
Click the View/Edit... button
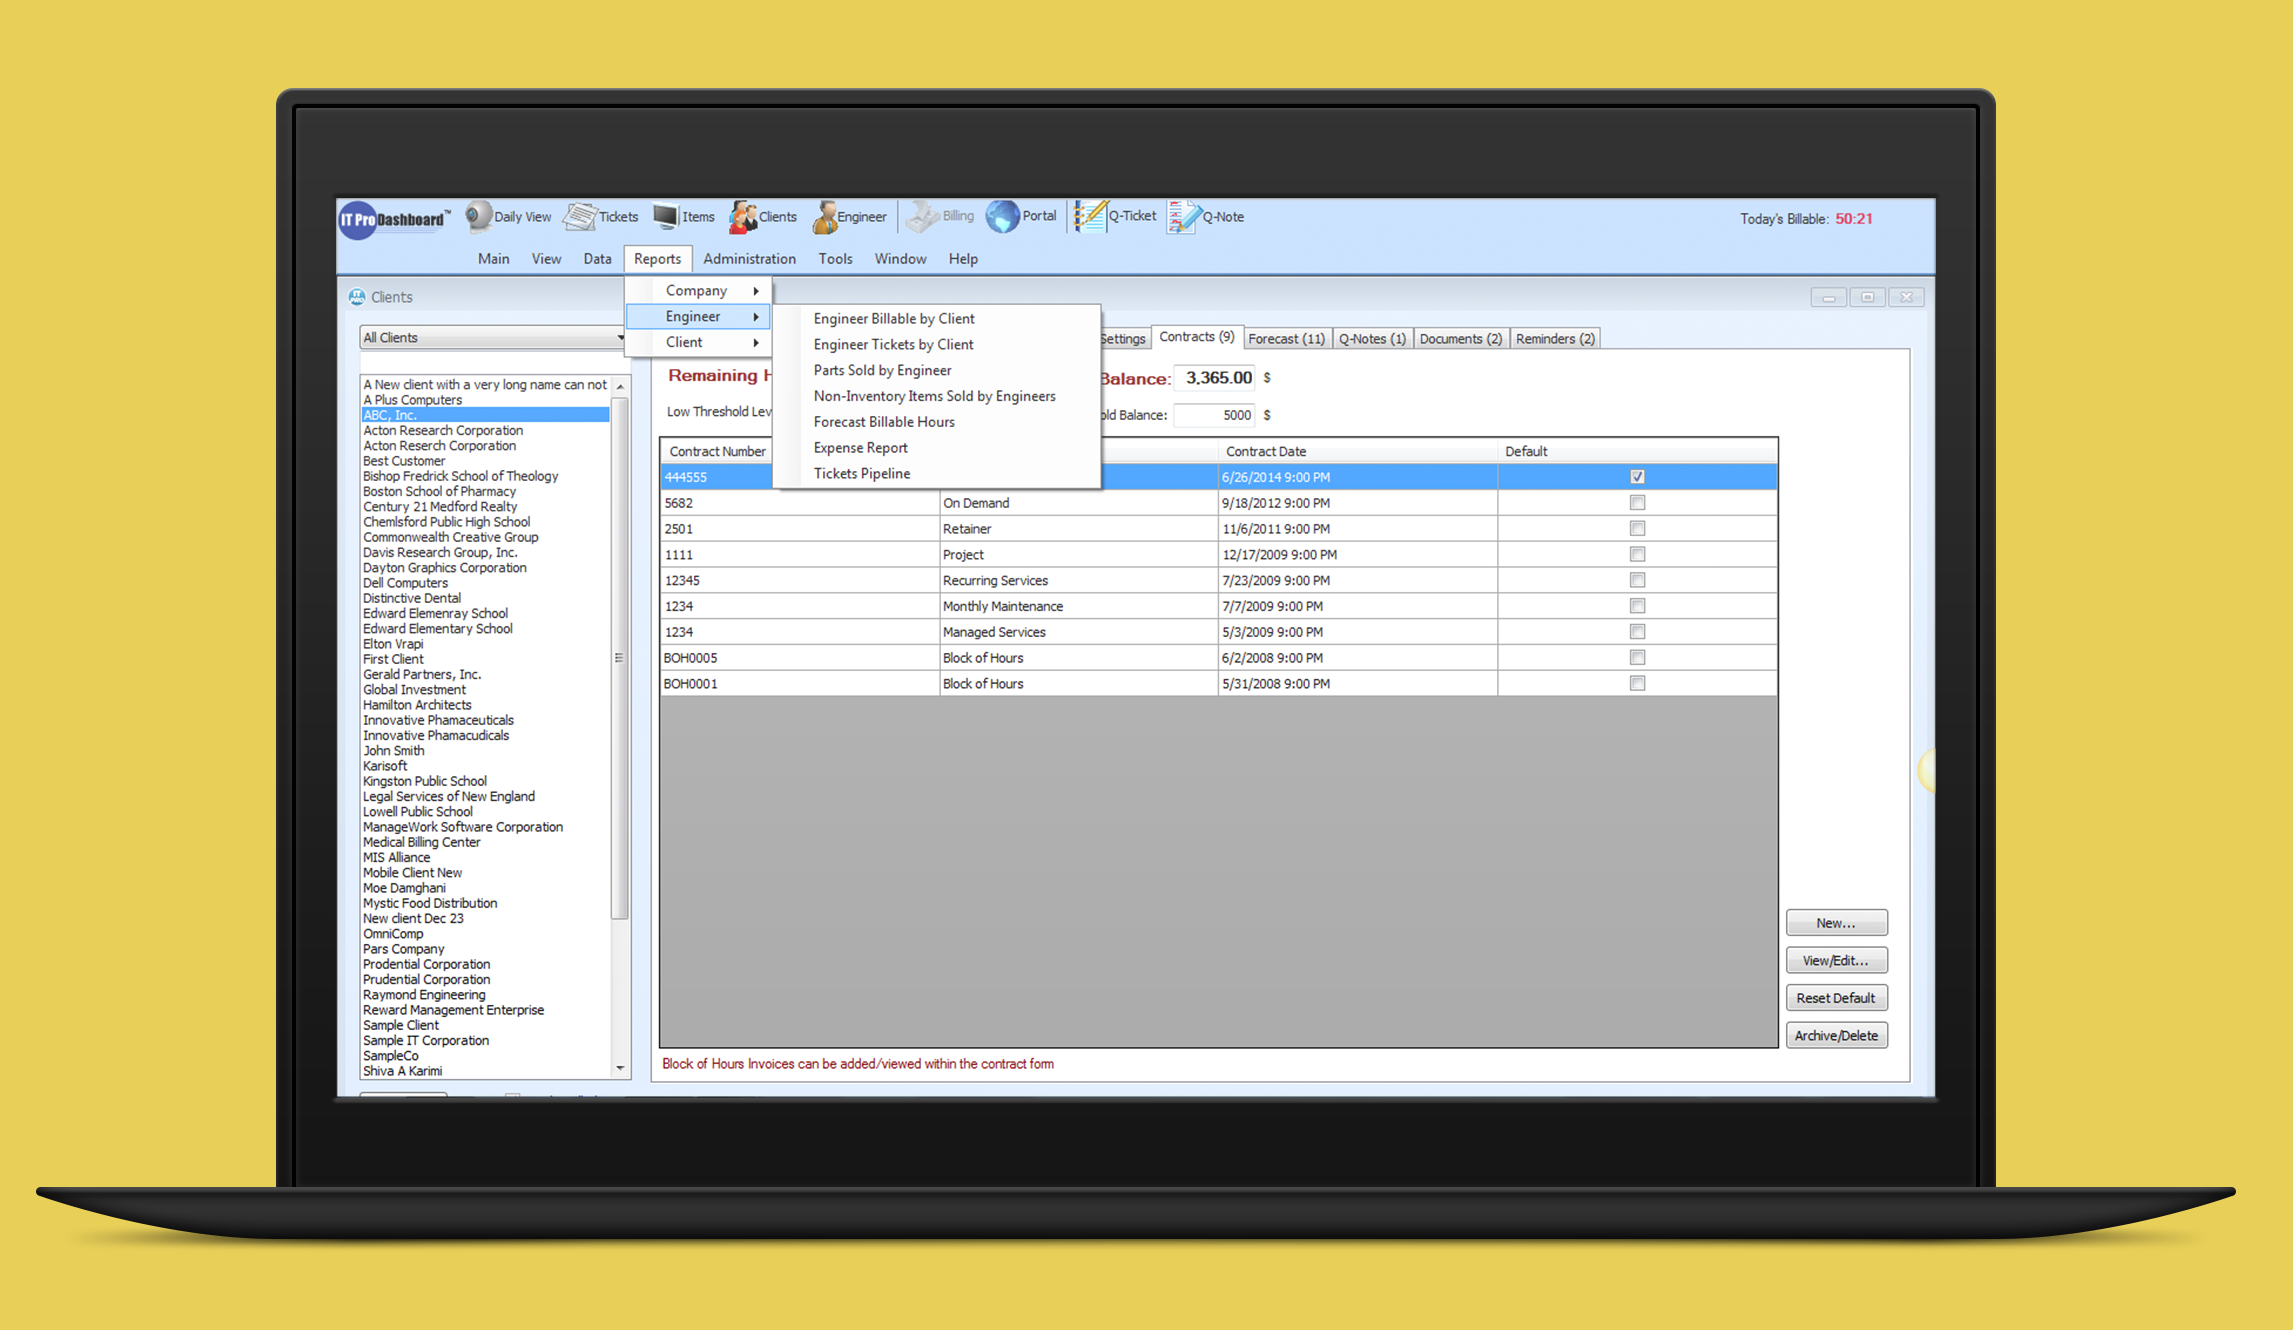click(1835, 961)
